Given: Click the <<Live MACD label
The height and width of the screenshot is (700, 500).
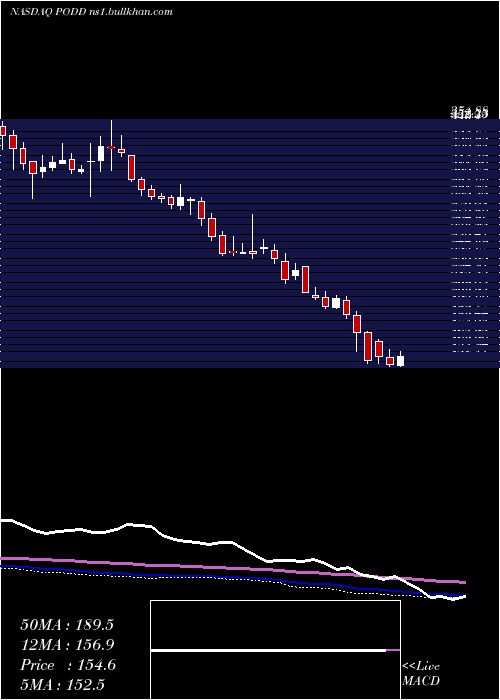Looking at the screenshot, I should [421, 674].
